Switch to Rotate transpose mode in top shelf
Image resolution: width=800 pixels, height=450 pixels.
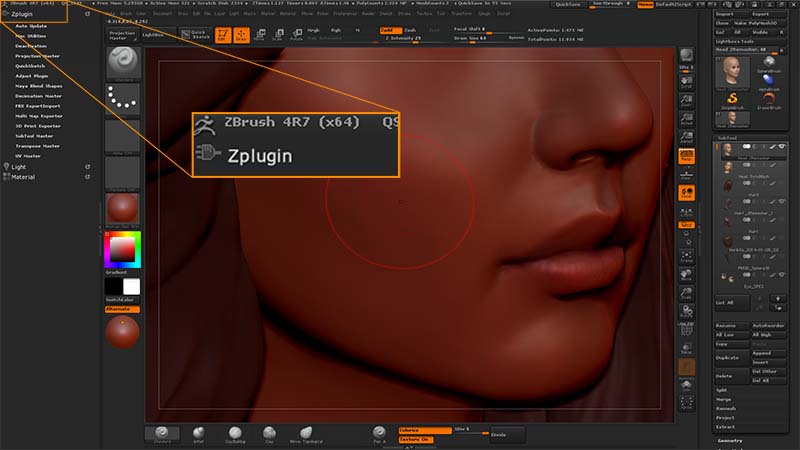pos(296,35)
